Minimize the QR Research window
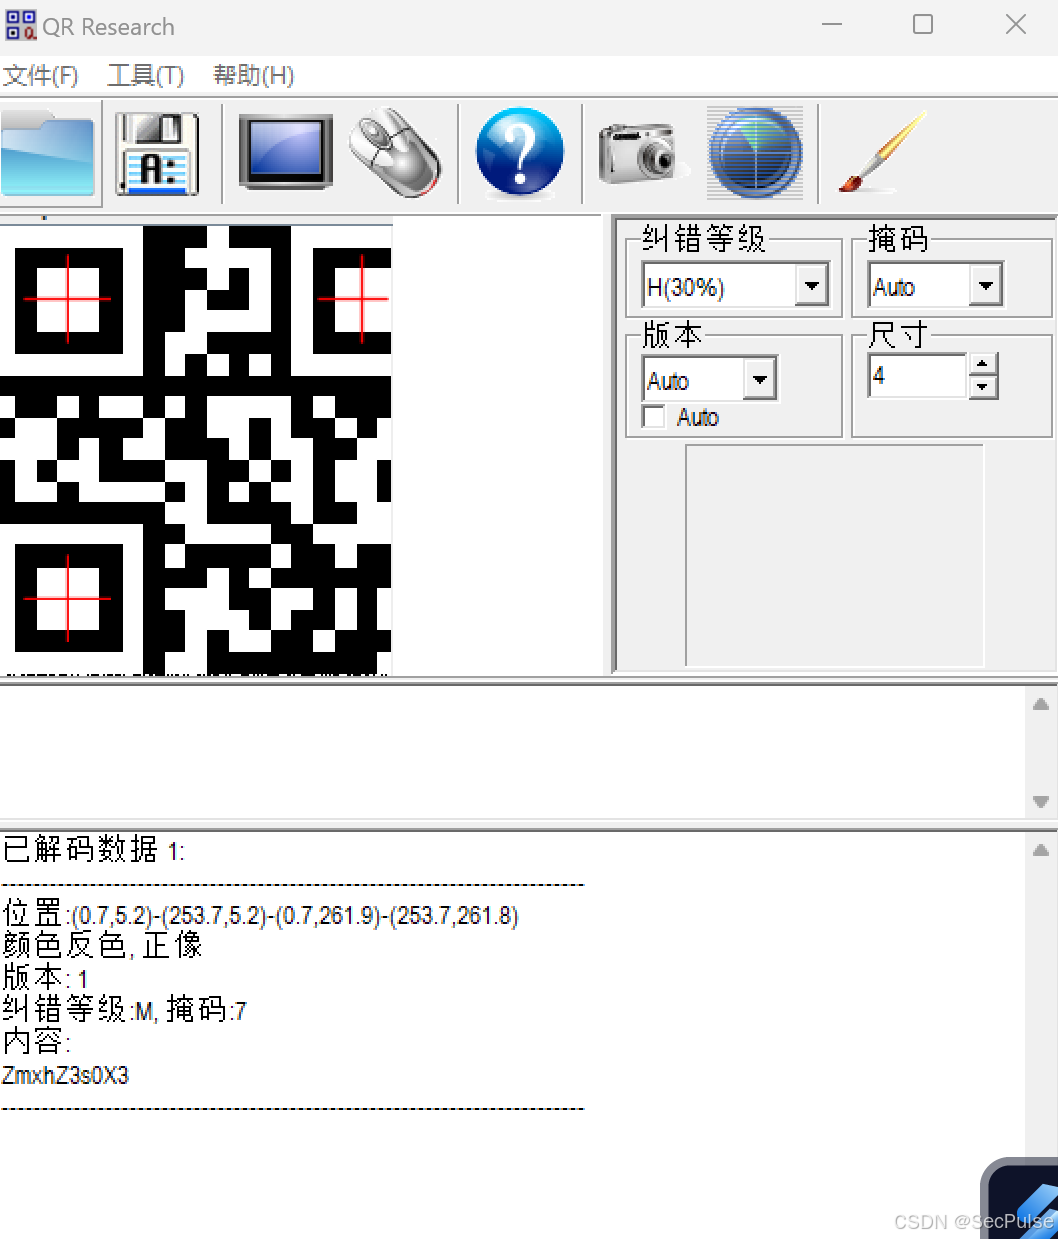The image size is (1058, 1239). point(832,25)
